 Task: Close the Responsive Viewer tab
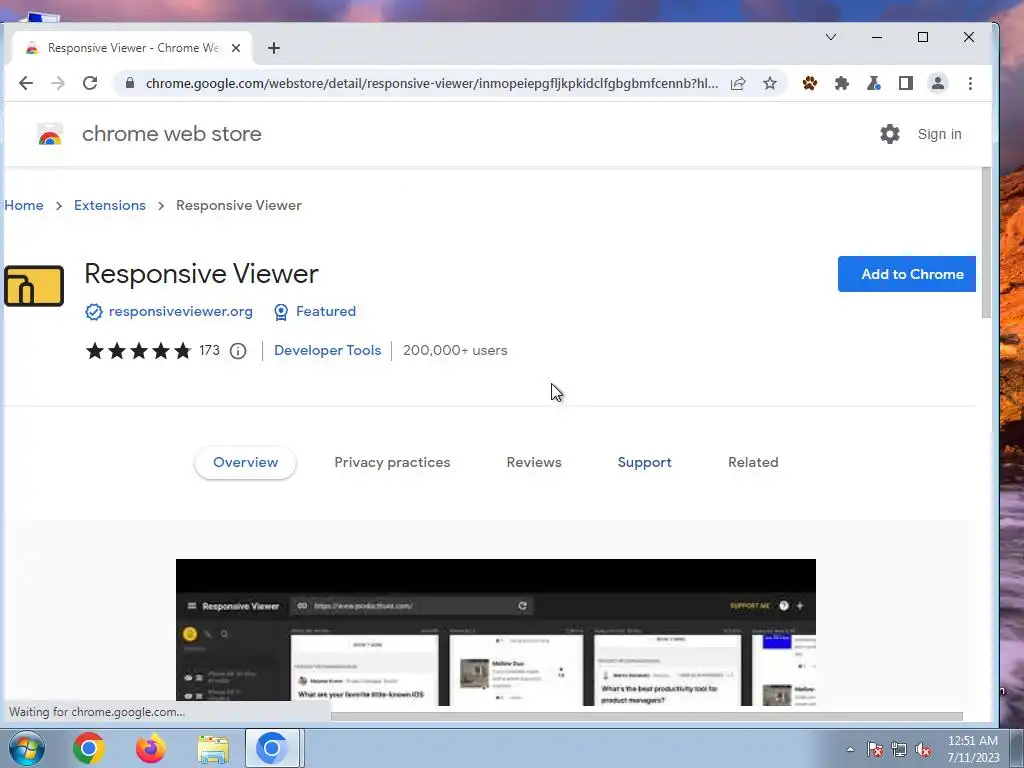point(236,48)
